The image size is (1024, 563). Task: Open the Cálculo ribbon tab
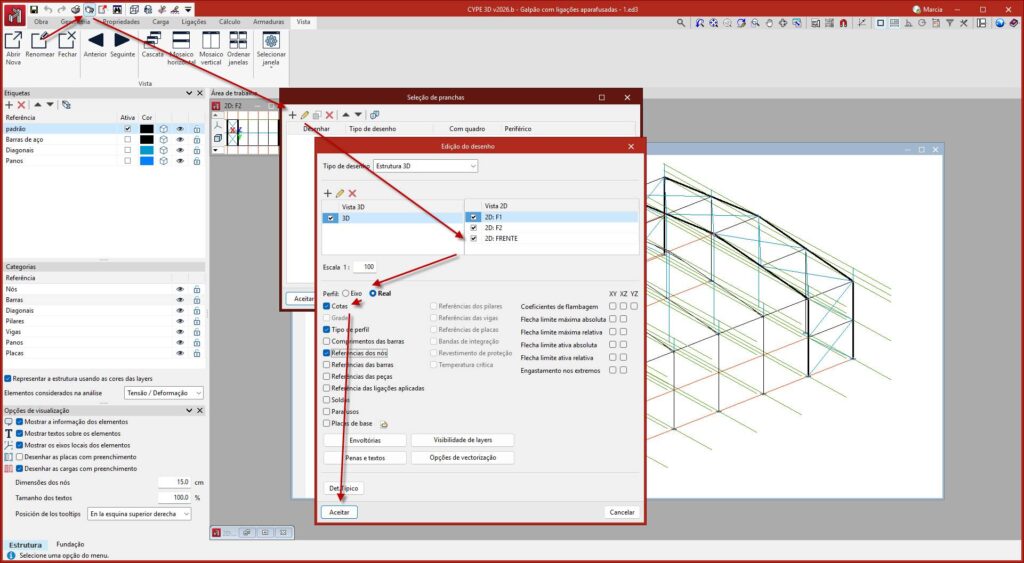point(229,21)
